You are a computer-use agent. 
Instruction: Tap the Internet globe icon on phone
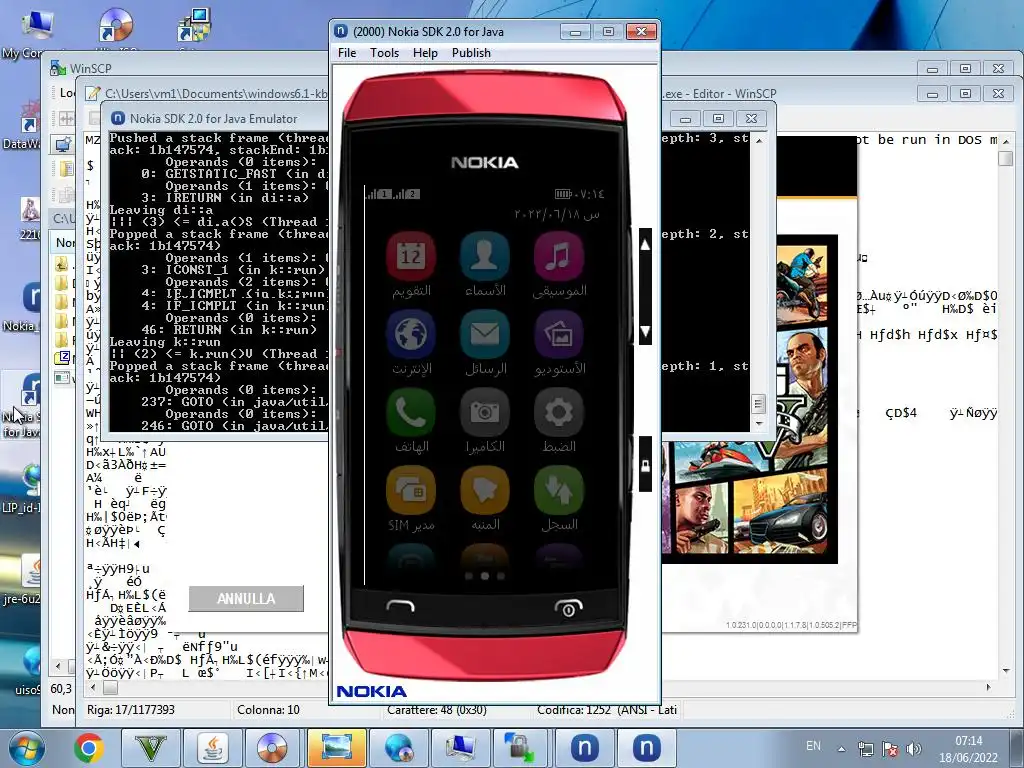click(411, 334)
